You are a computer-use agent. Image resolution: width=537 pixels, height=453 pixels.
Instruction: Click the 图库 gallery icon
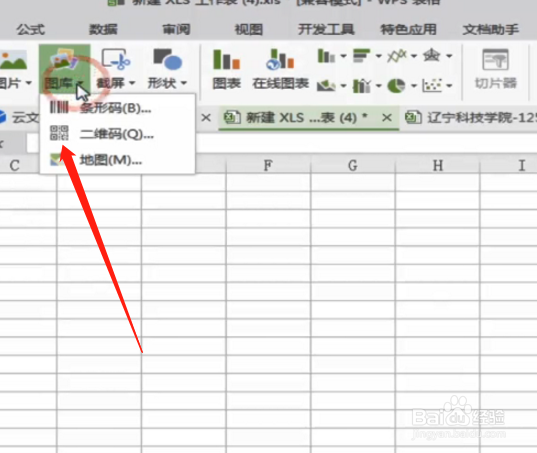click(64, 60)
